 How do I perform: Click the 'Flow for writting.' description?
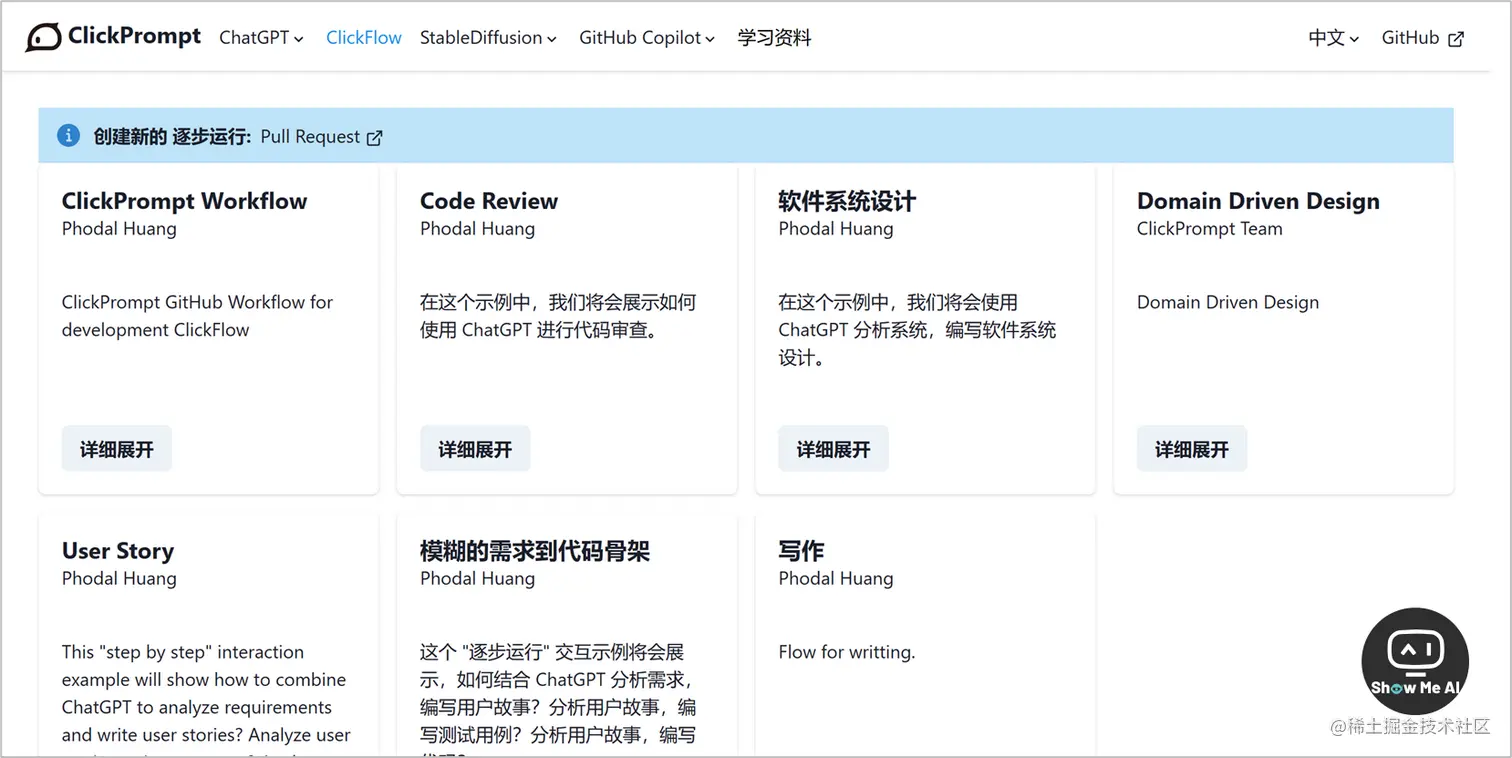click(x=847, y=653)
